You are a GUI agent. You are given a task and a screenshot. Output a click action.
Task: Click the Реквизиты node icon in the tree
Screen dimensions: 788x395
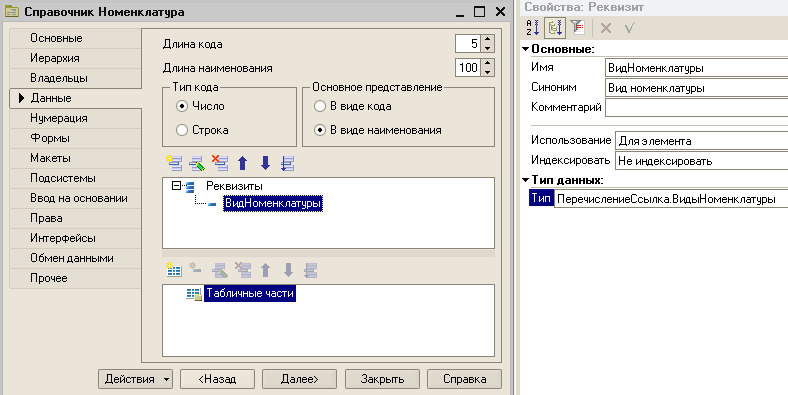coord(190,186)
